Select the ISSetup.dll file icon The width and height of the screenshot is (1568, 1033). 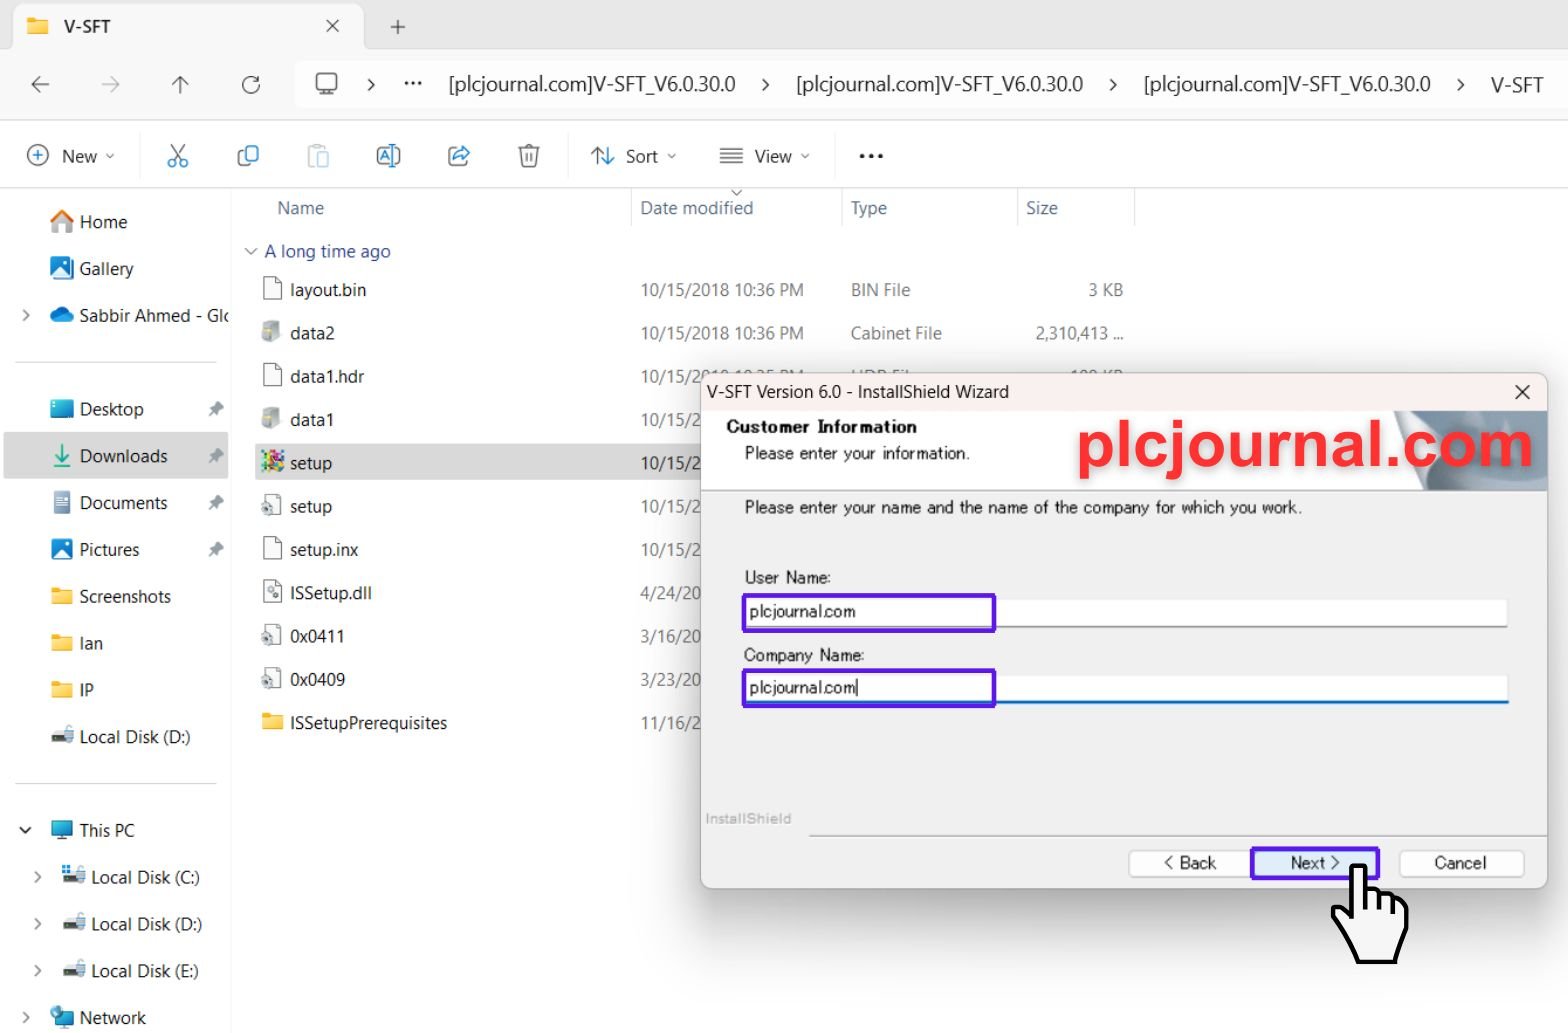[272, 592]
